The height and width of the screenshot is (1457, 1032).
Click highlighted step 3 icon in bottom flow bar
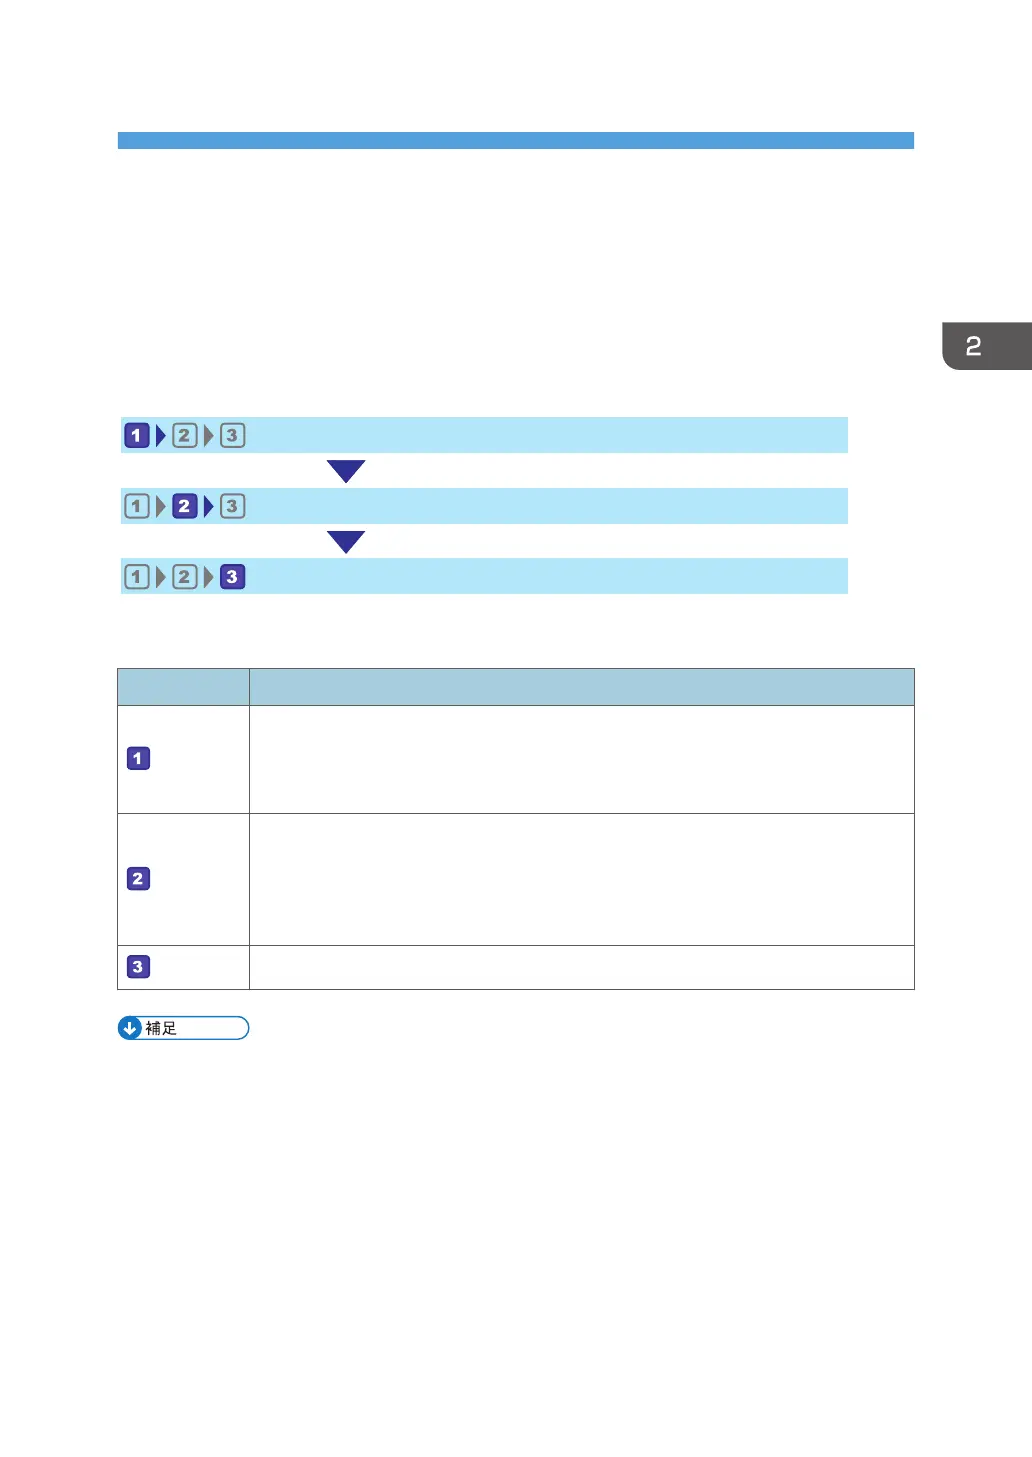tap(232, 577)
